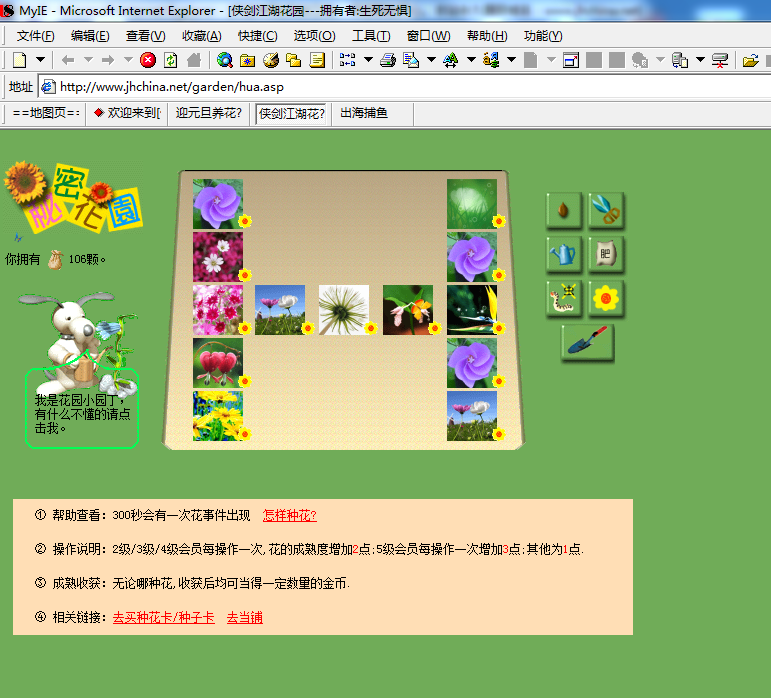
Task: Click the 怎样种花? help link
Action: tap(290, 515)
